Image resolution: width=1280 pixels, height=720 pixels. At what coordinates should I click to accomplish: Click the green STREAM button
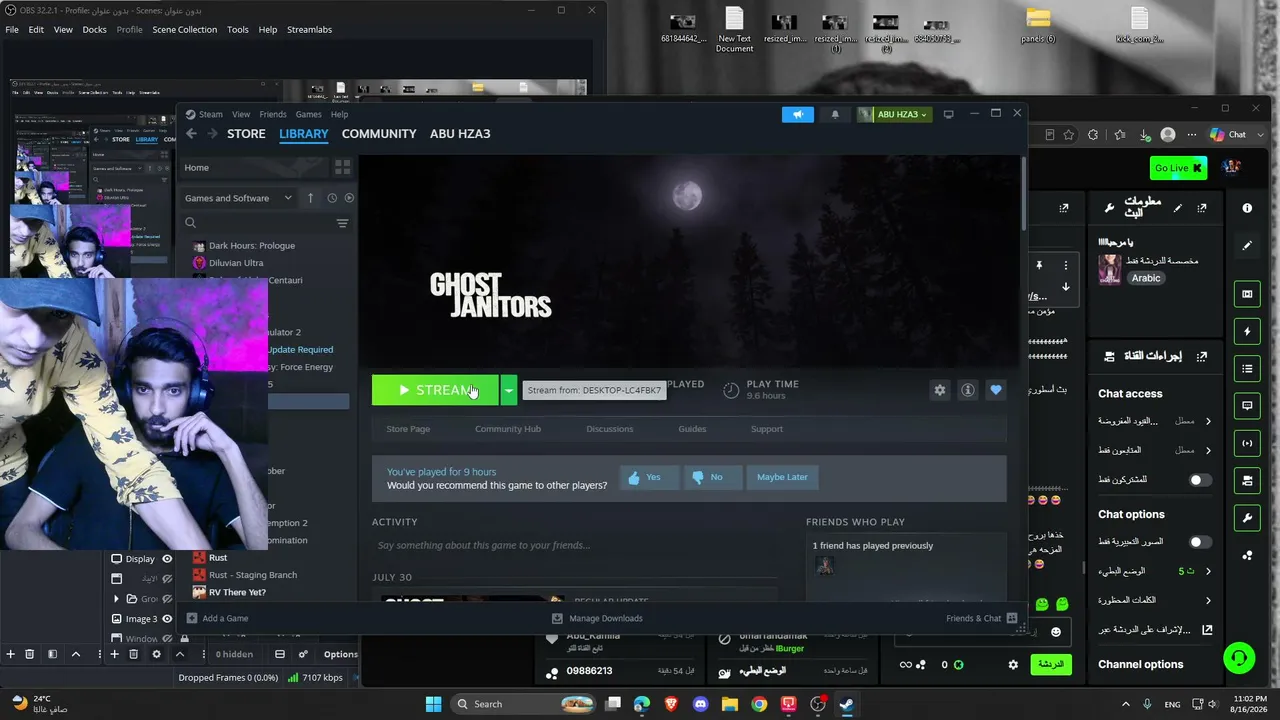[435, 390]
